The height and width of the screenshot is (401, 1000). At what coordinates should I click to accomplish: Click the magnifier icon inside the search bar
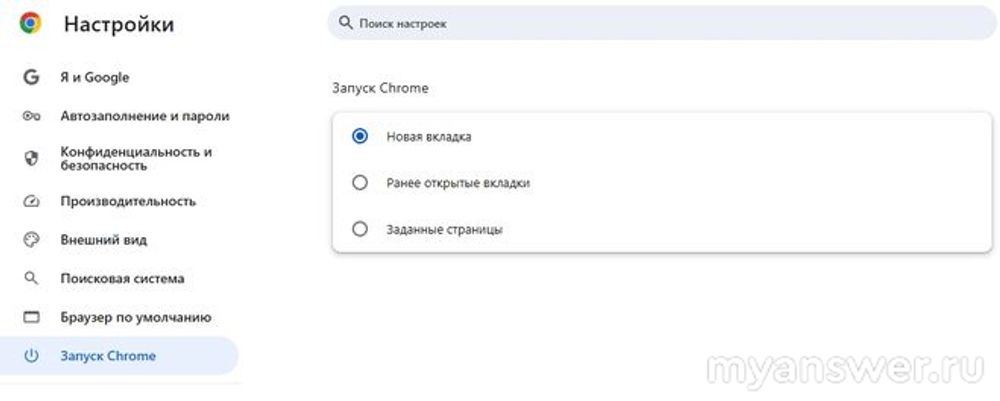coord(346,22)
